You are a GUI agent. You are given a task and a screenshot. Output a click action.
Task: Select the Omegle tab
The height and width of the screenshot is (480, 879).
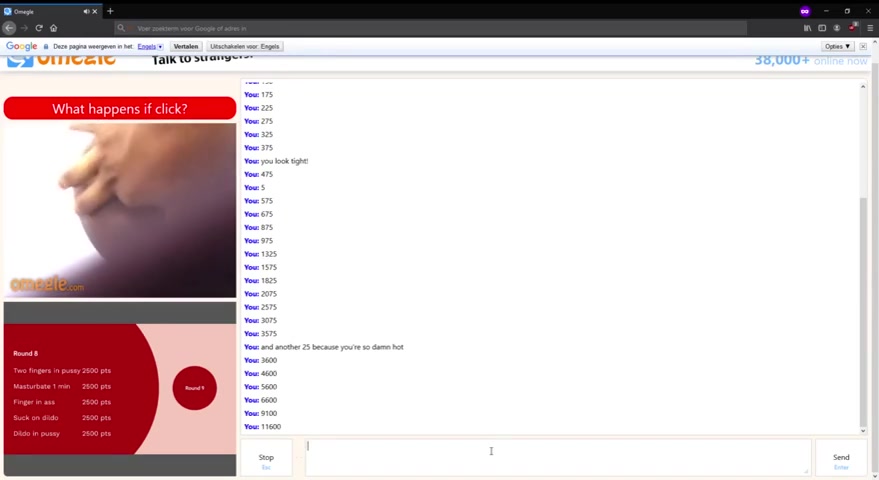50,11
